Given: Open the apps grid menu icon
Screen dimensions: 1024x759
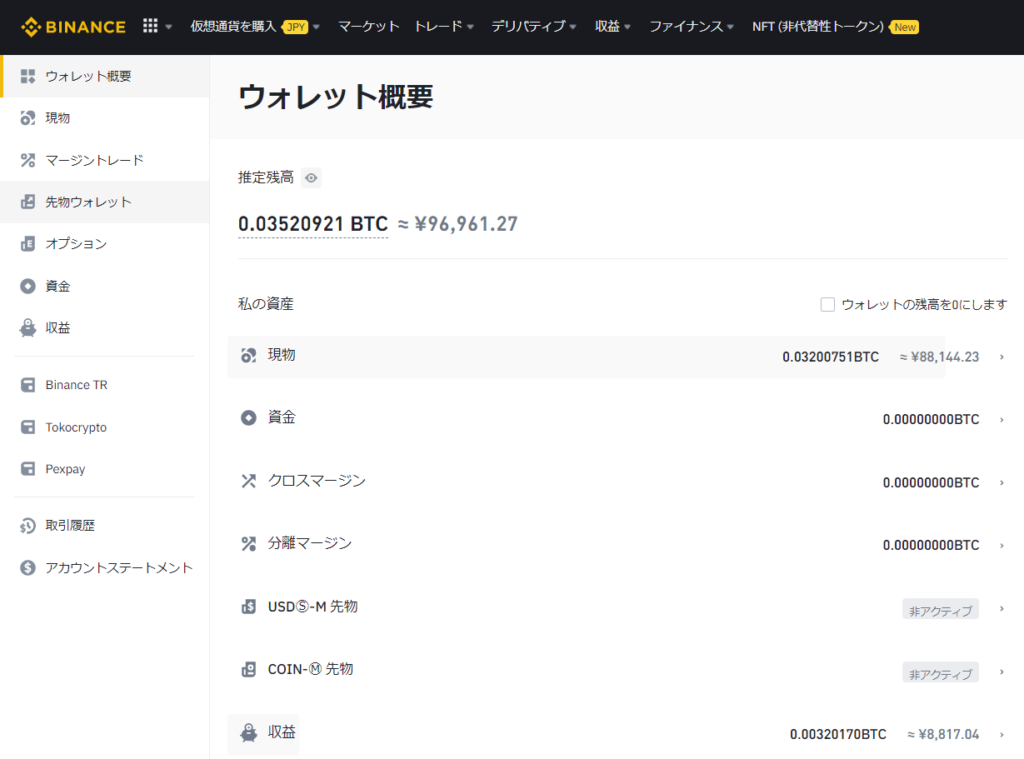Looking at the screenshot, I should [151, 26].
